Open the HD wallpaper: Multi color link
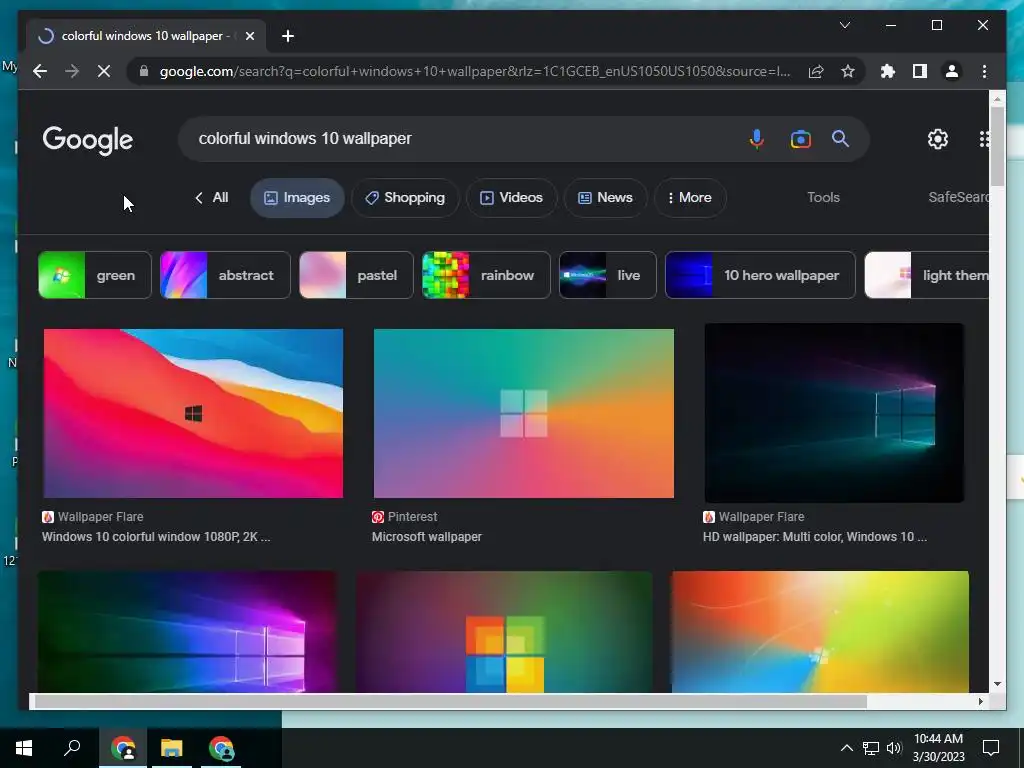 tap(814, 537)
